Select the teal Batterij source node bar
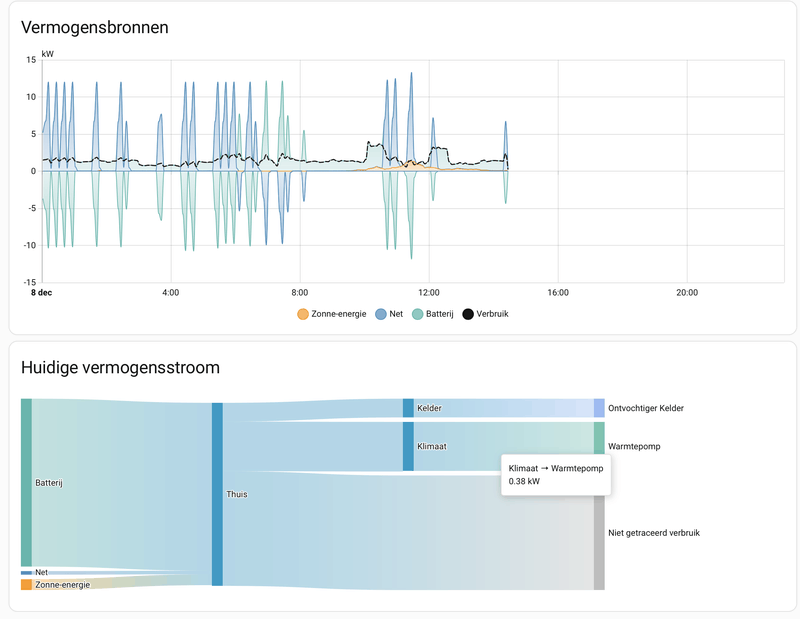 (26, 482)
